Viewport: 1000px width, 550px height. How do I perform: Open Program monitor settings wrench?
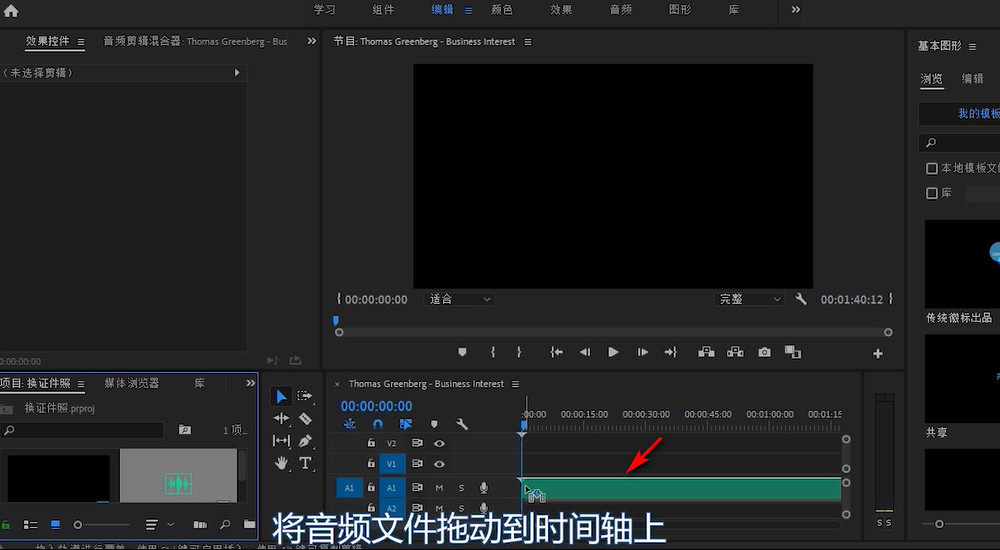point(800,299)
